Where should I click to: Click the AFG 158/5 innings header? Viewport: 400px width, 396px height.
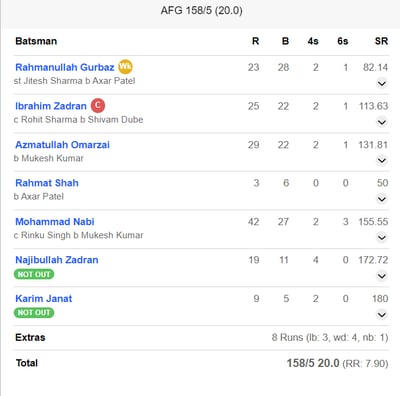(201, 10)
